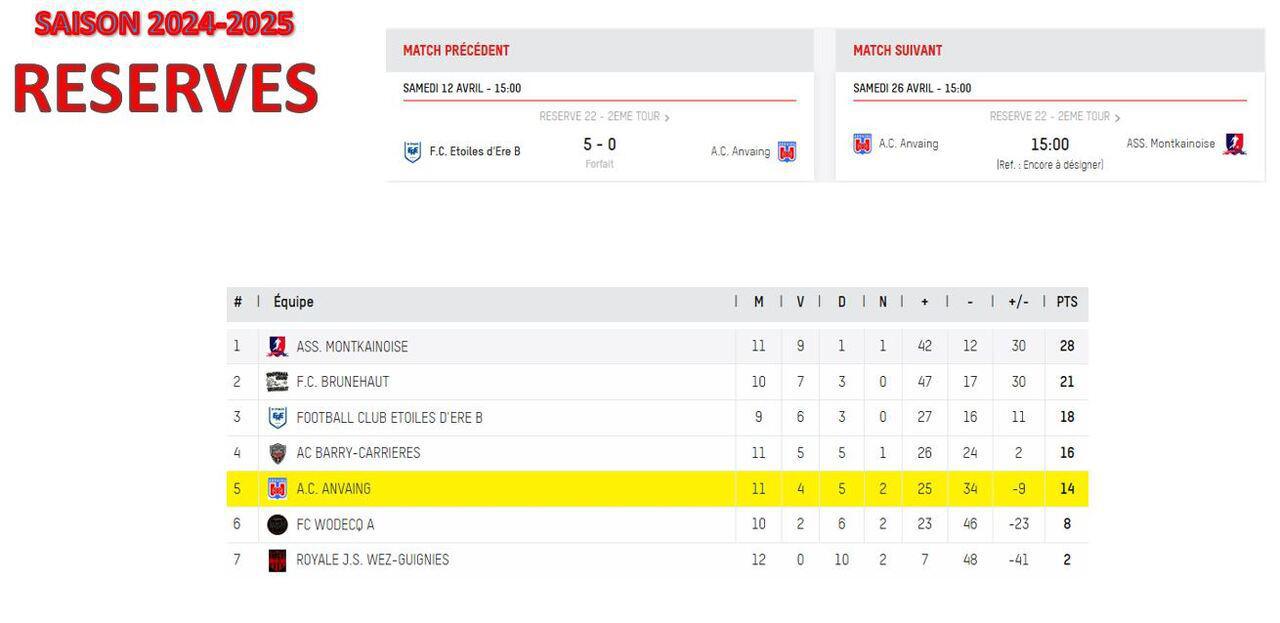Viewport: 1280px width, 623px height.
Task: Open Reserve 22 - 2eme Tour link in previous match
Action: coord(604,116)
